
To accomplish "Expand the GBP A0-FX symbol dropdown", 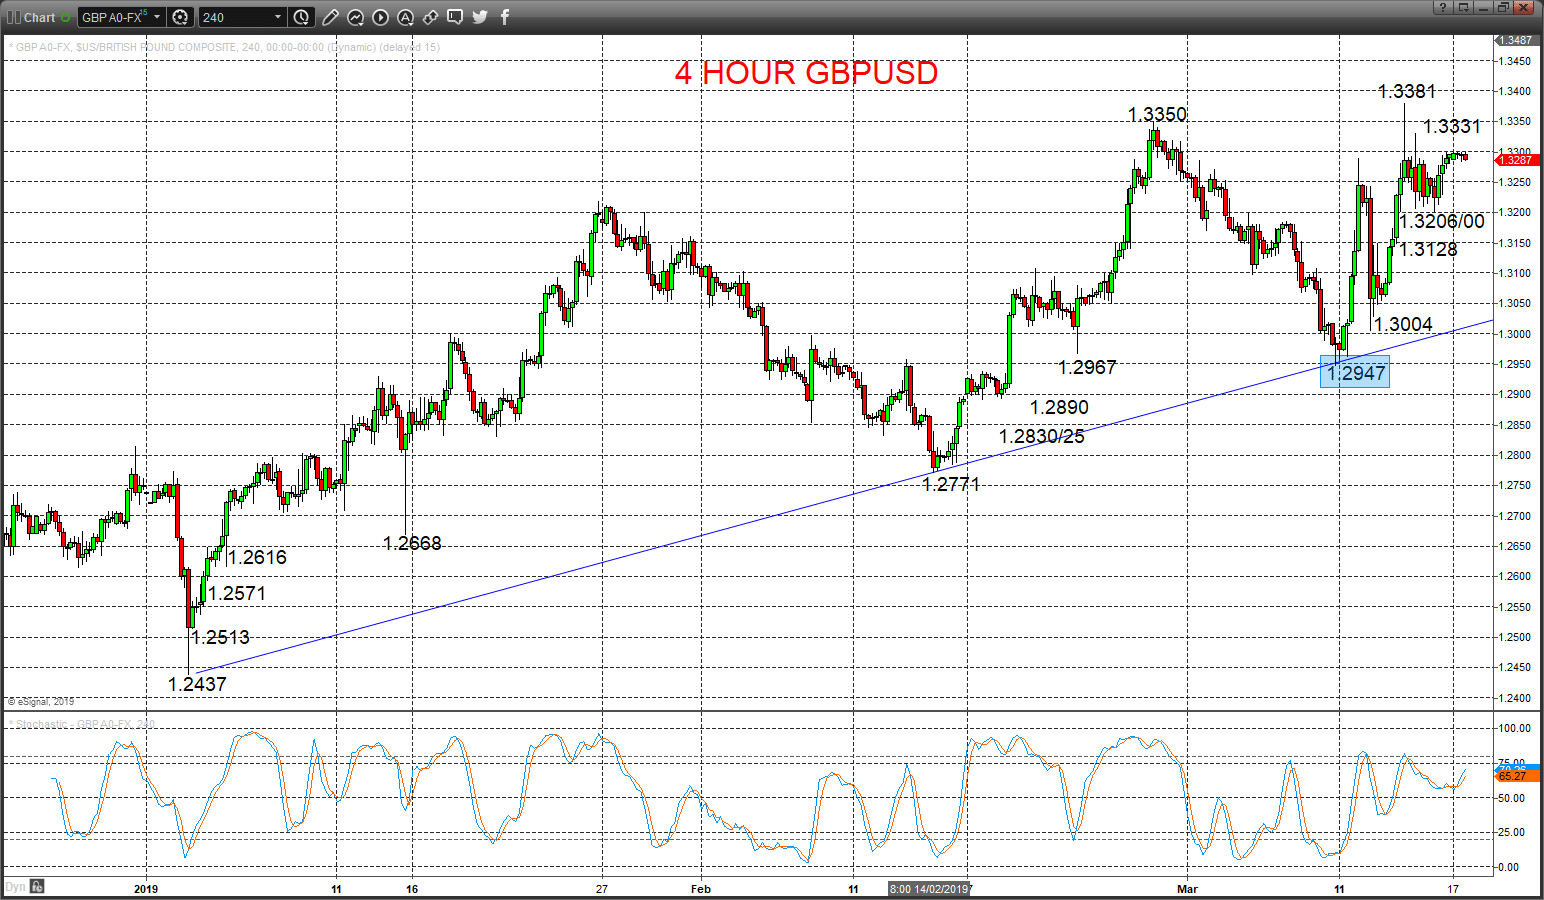I will (157, 17).
